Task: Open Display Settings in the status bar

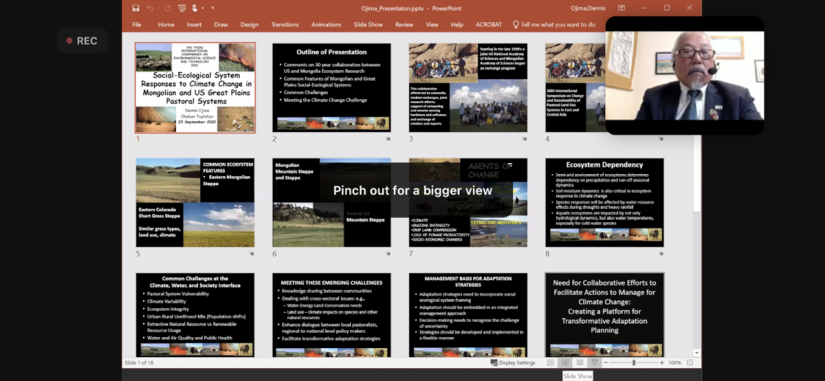Action: tap(513, 363)
